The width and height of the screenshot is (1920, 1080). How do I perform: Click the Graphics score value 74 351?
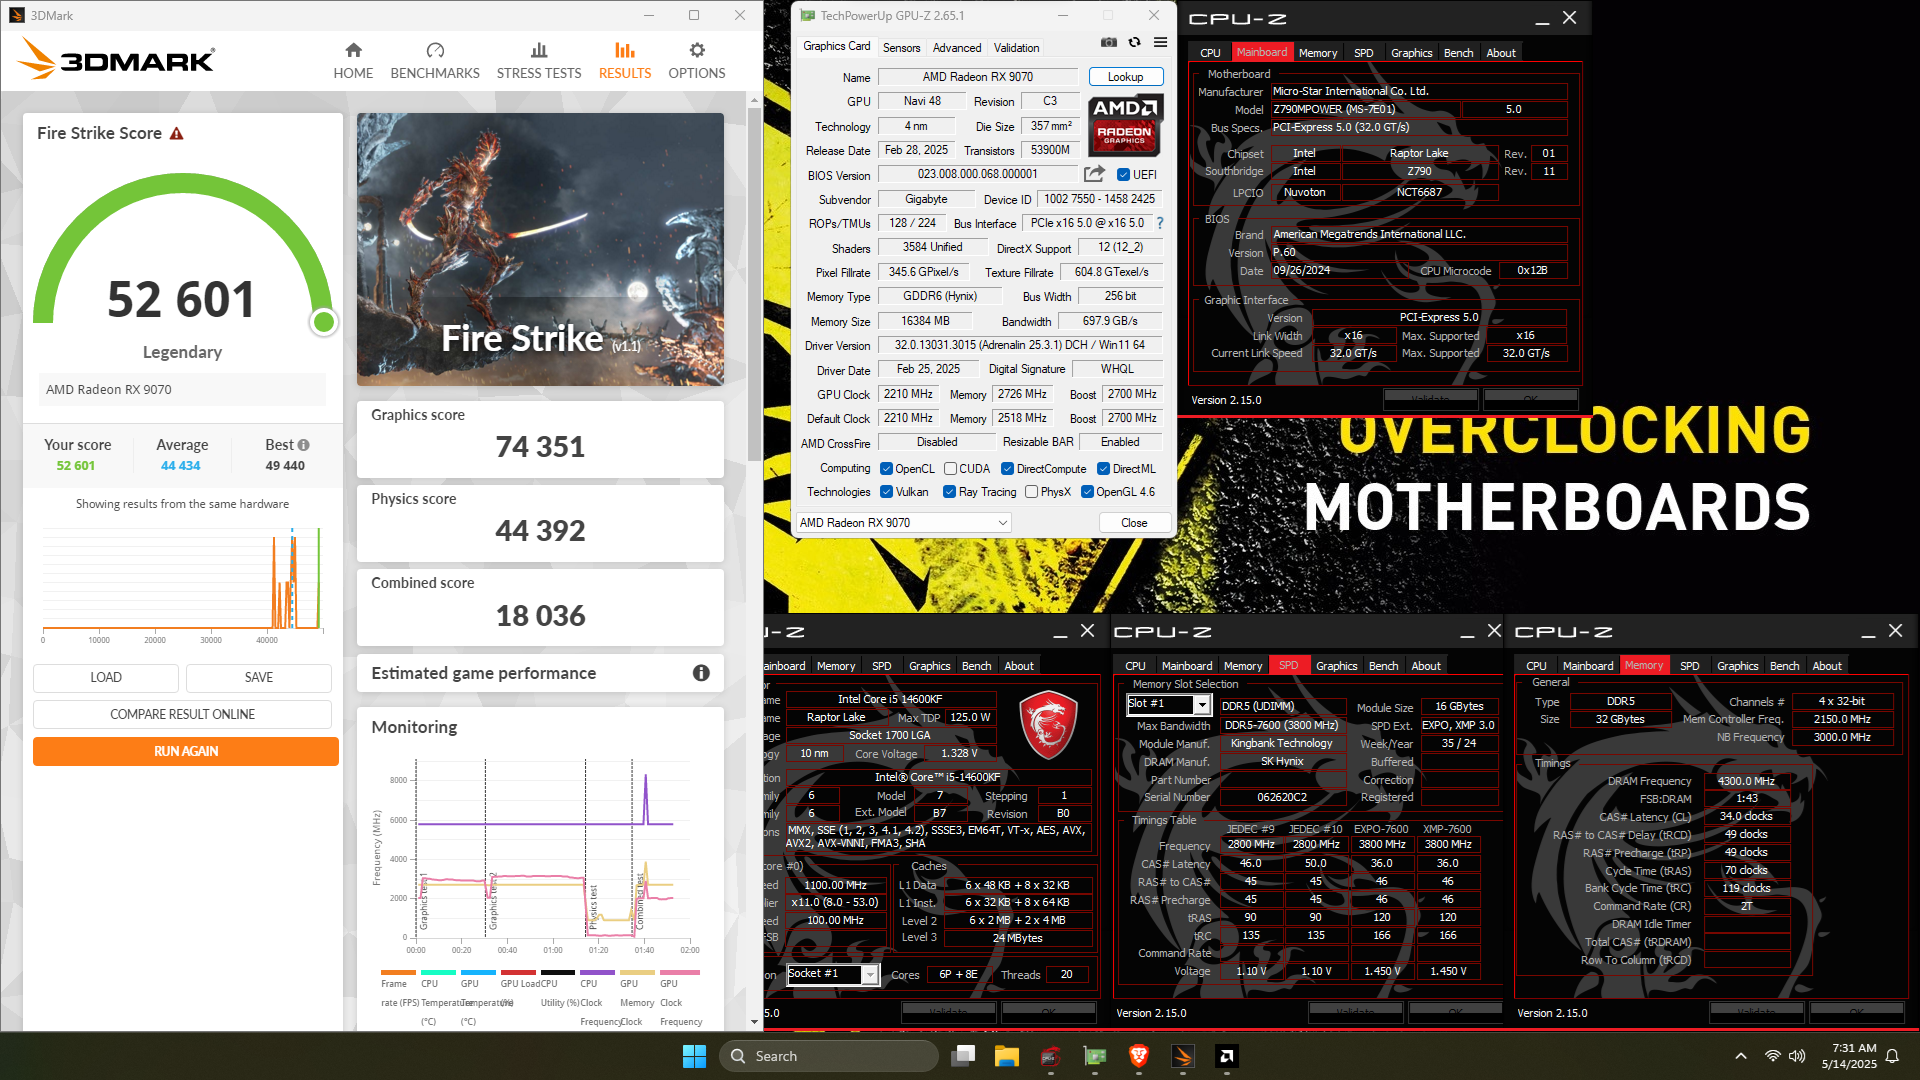point(540,447)
